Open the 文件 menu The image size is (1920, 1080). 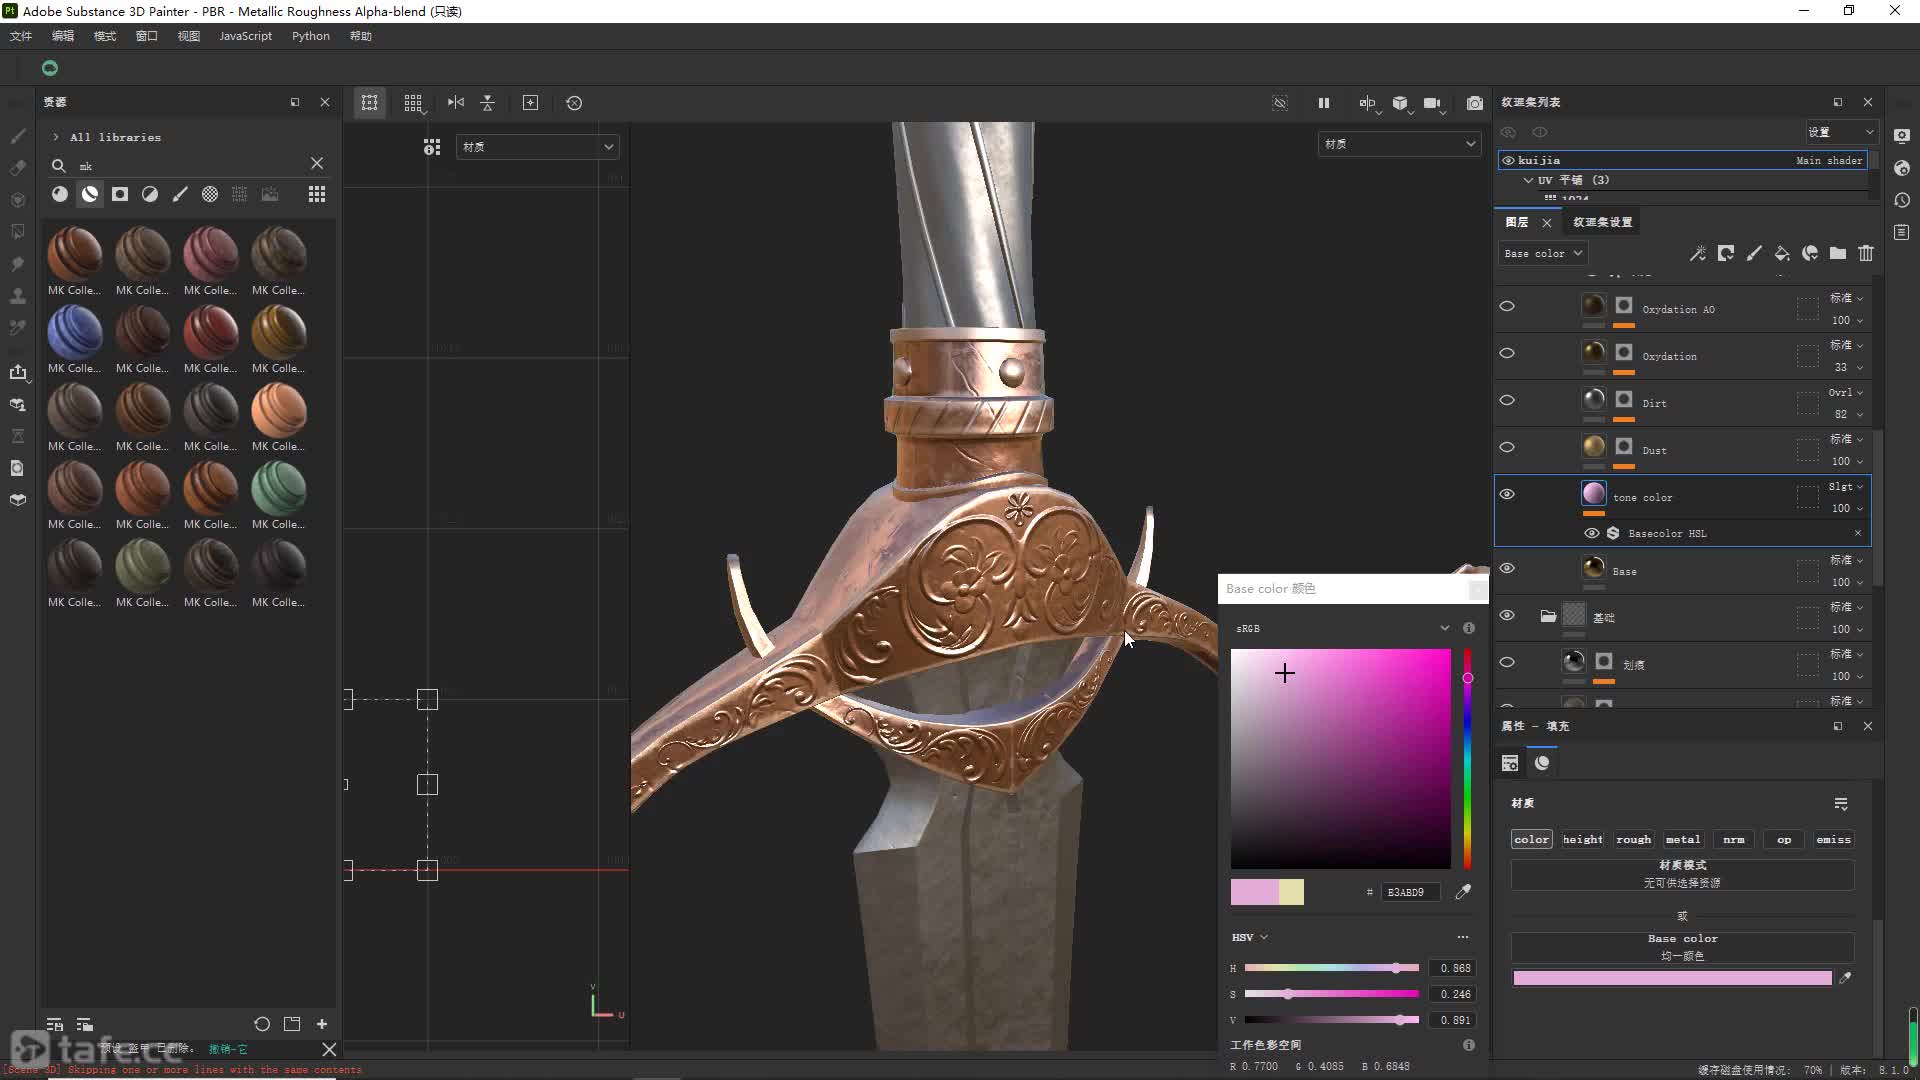click(21, 36)
